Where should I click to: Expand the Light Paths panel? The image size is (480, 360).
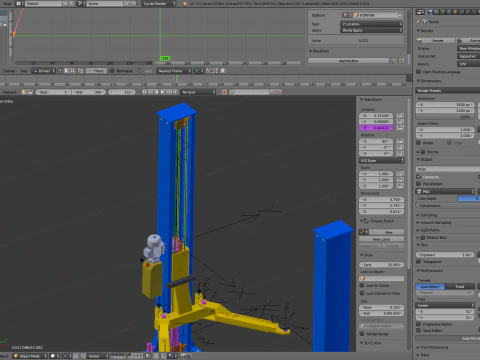pos(418,230)
